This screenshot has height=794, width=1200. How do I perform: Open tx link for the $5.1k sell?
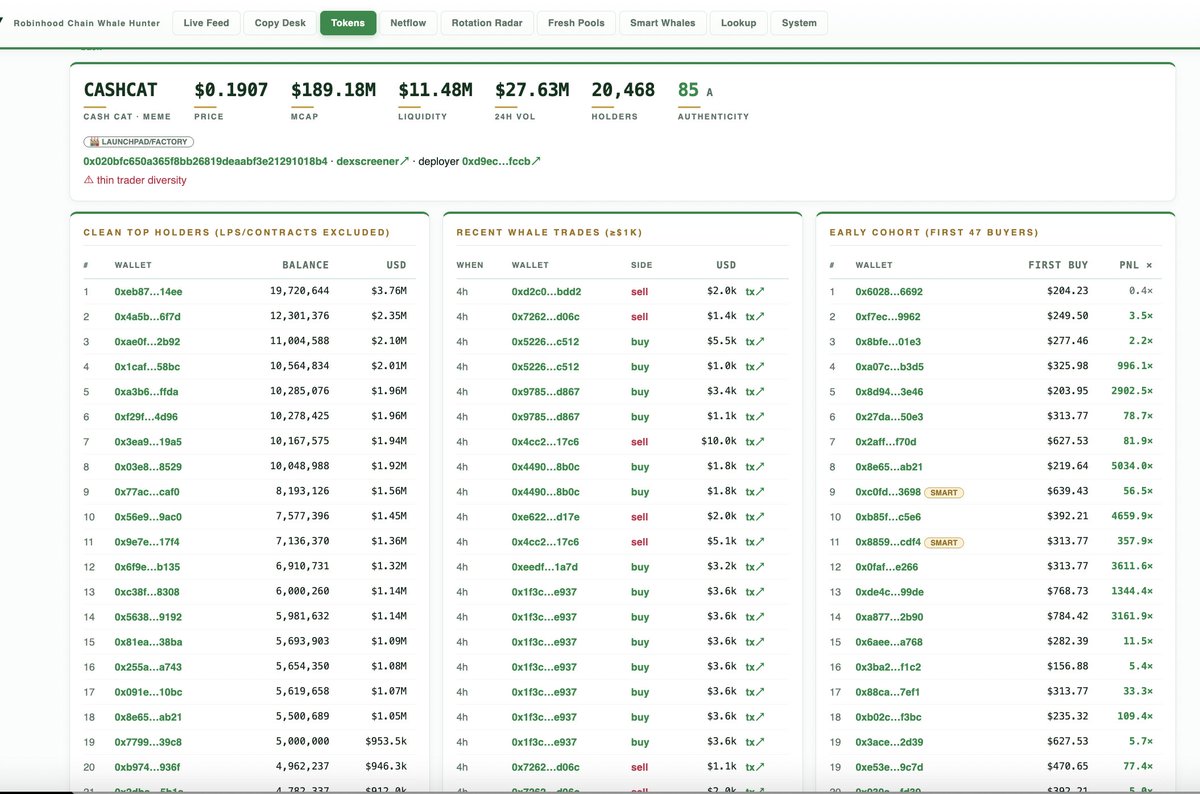click(755, 542)
